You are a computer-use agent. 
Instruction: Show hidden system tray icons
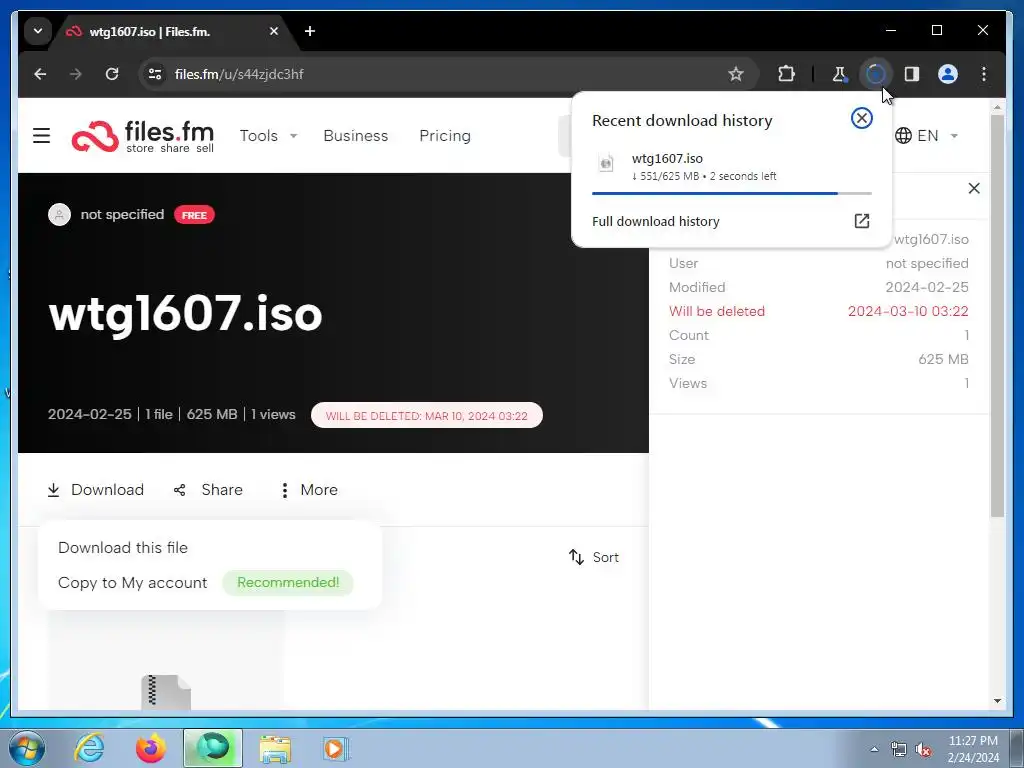pyautogui.click(x=874, y=749)
